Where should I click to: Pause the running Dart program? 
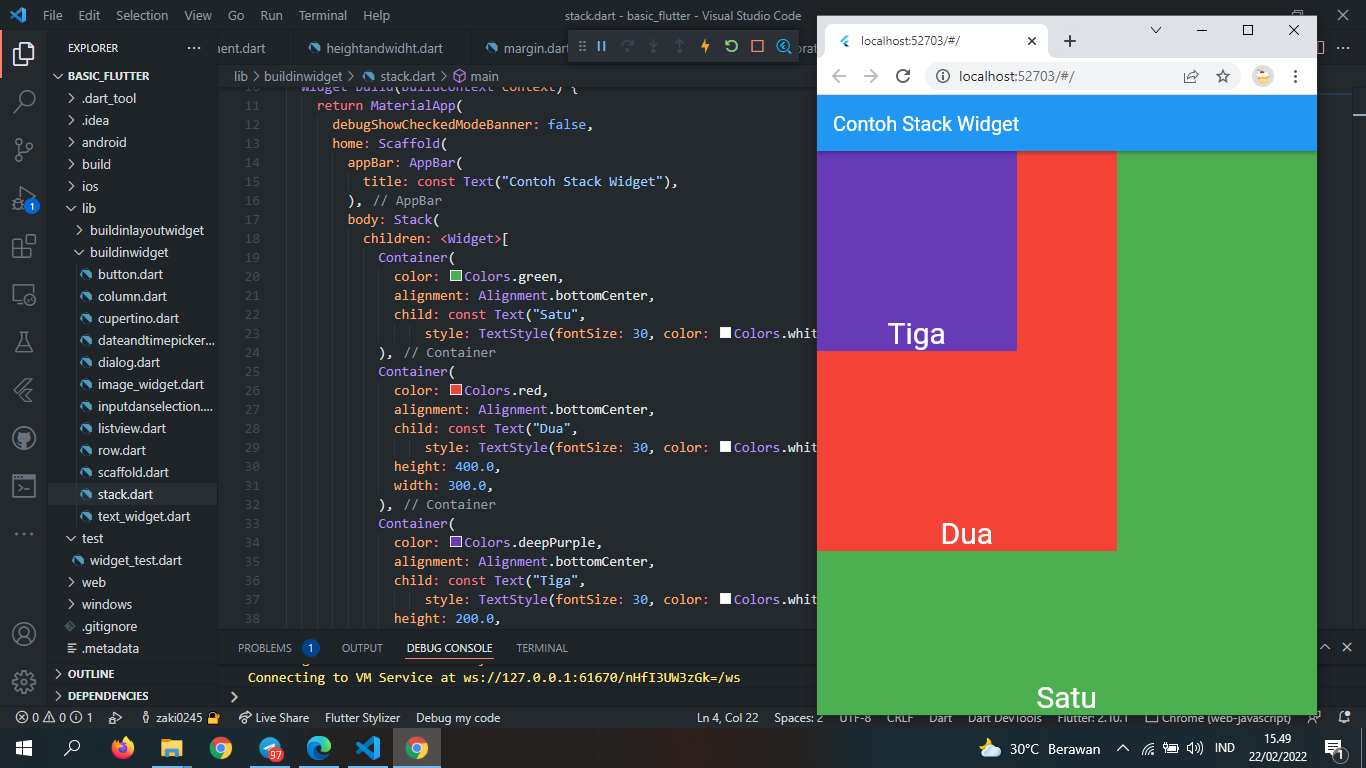602,46
